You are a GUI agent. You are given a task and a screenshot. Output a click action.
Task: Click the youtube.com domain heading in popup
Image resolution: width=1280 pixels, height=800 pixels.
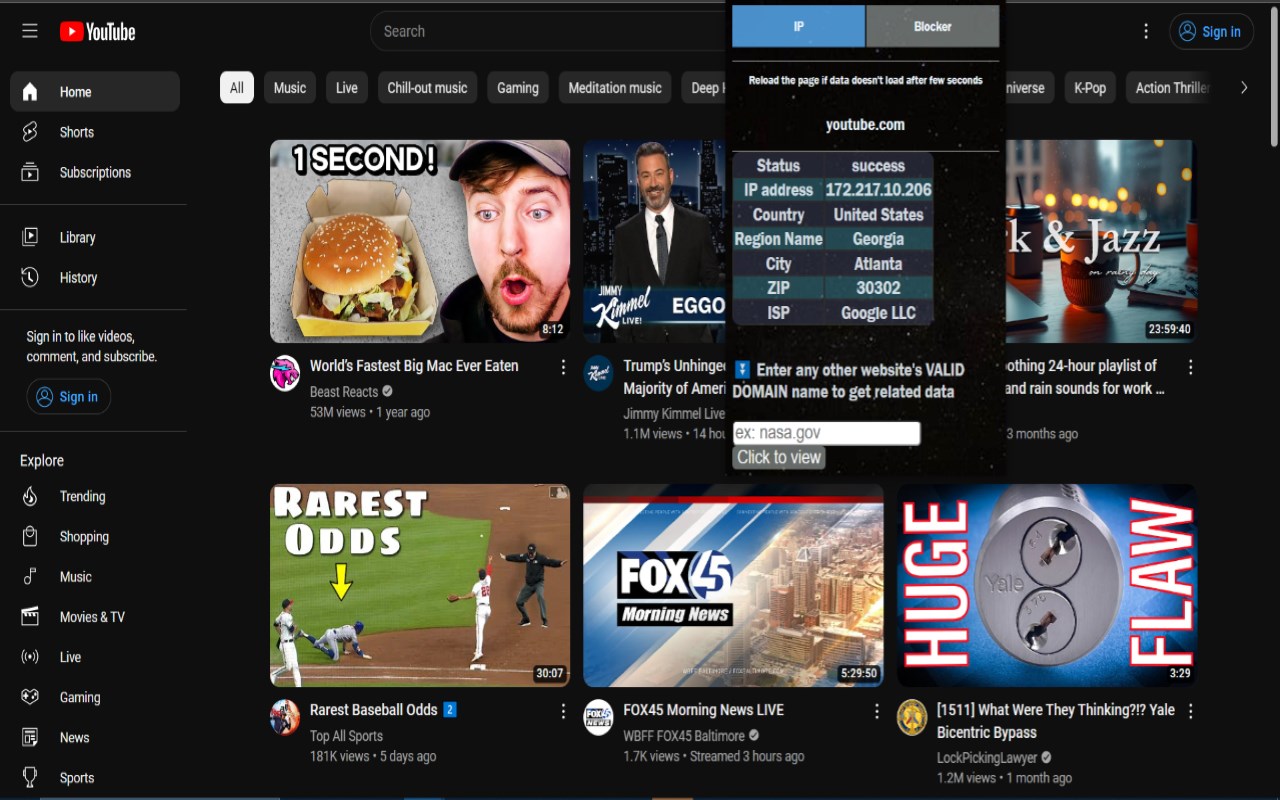coord(865,125)
